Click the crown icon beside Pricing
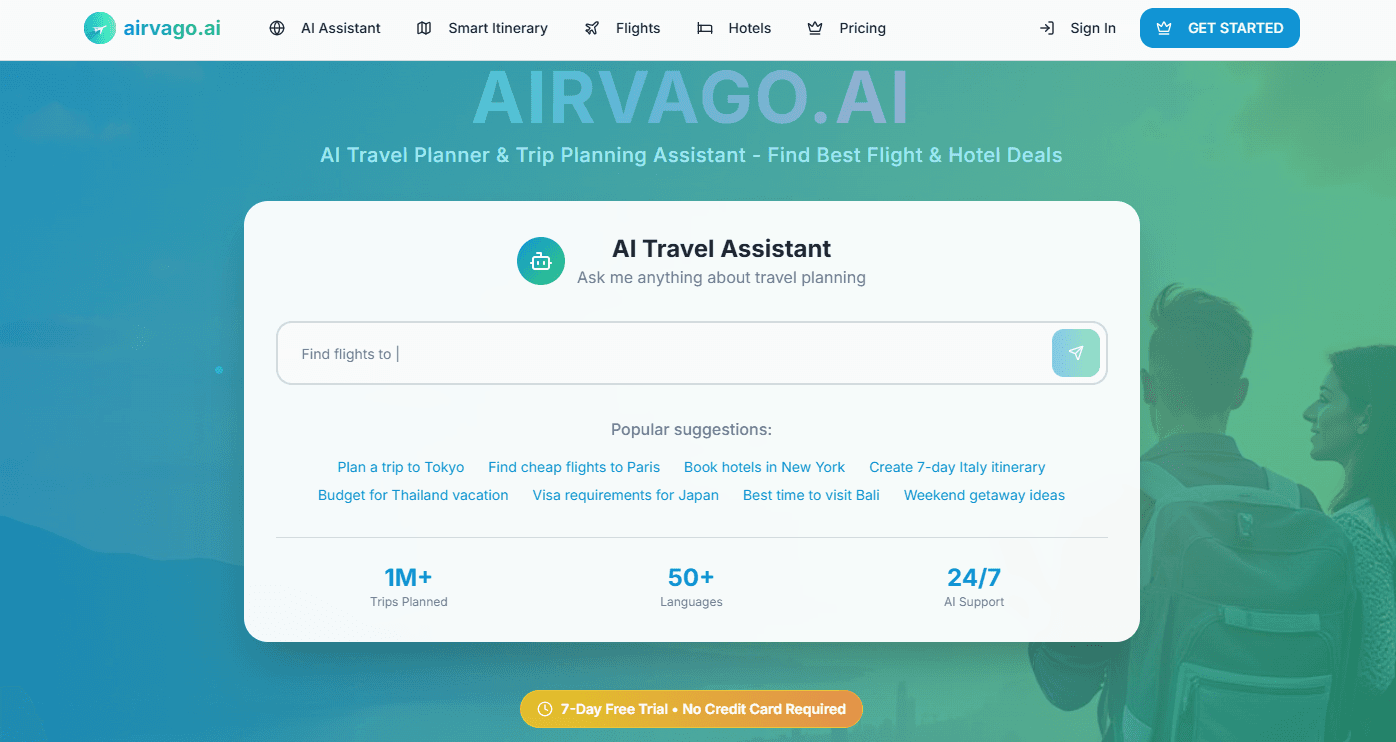The image size is (1396, 742). [x=815, y=28]
